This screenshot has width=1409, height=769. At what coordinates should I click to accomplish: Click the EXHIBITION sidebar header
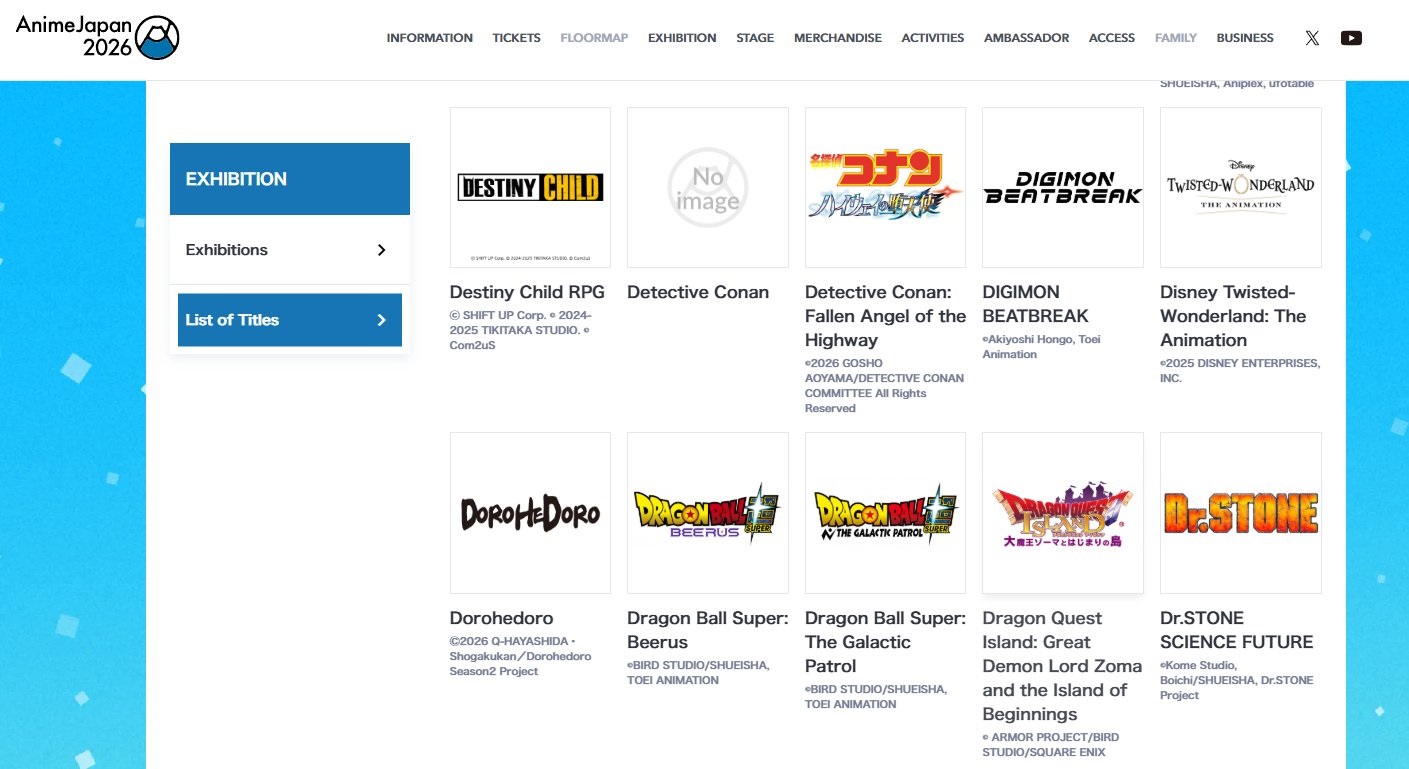pos(289,179)
